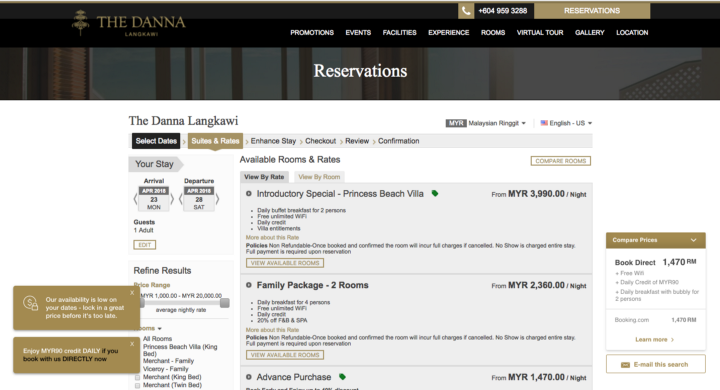720x390 pixels.
Task: Click the Departure date box APR 28
Action: point(199,199)
